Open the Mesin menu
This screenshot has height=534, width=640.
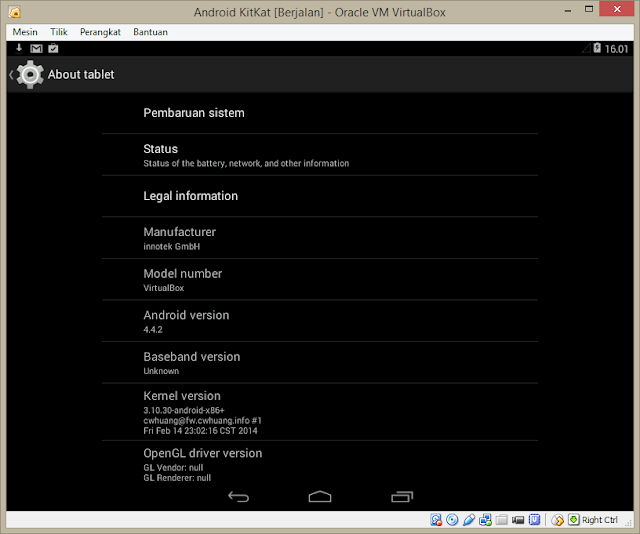(x=25, y=32)
